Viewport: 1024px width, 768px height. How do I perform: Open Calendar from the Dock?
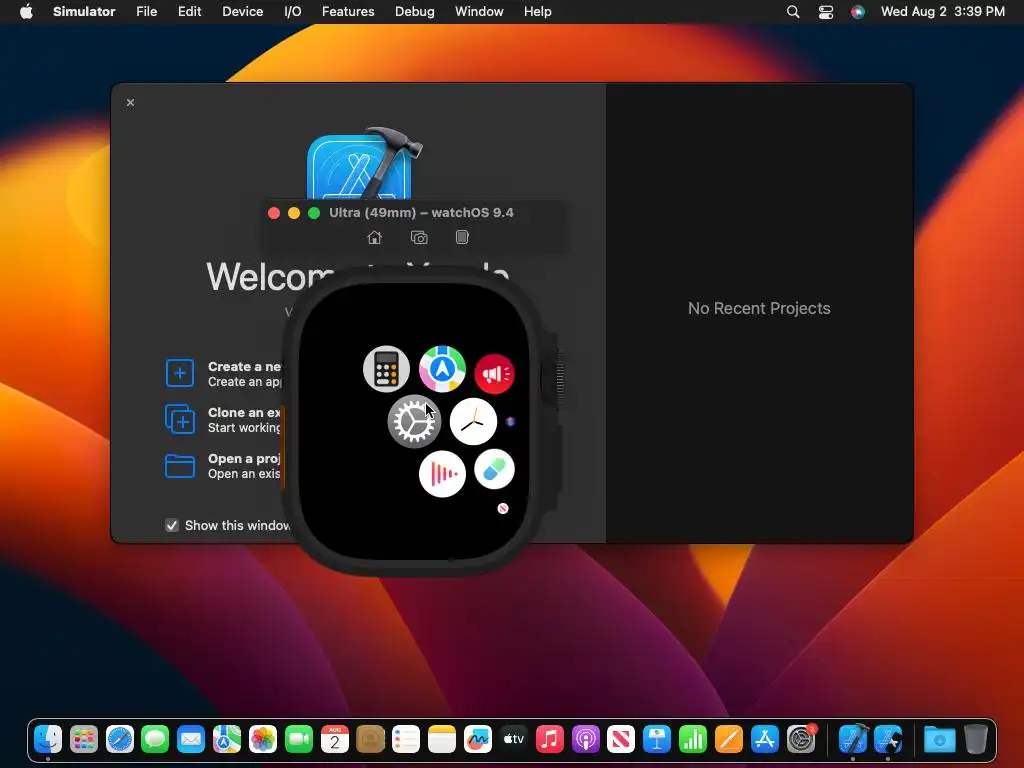pyautogui.click(x=334, y=739)
